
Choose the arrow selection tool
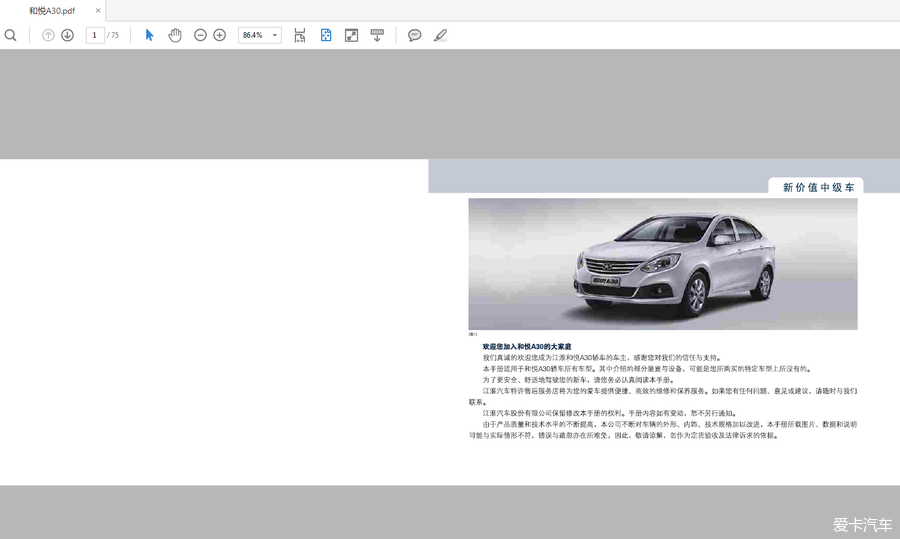(149, 35)
